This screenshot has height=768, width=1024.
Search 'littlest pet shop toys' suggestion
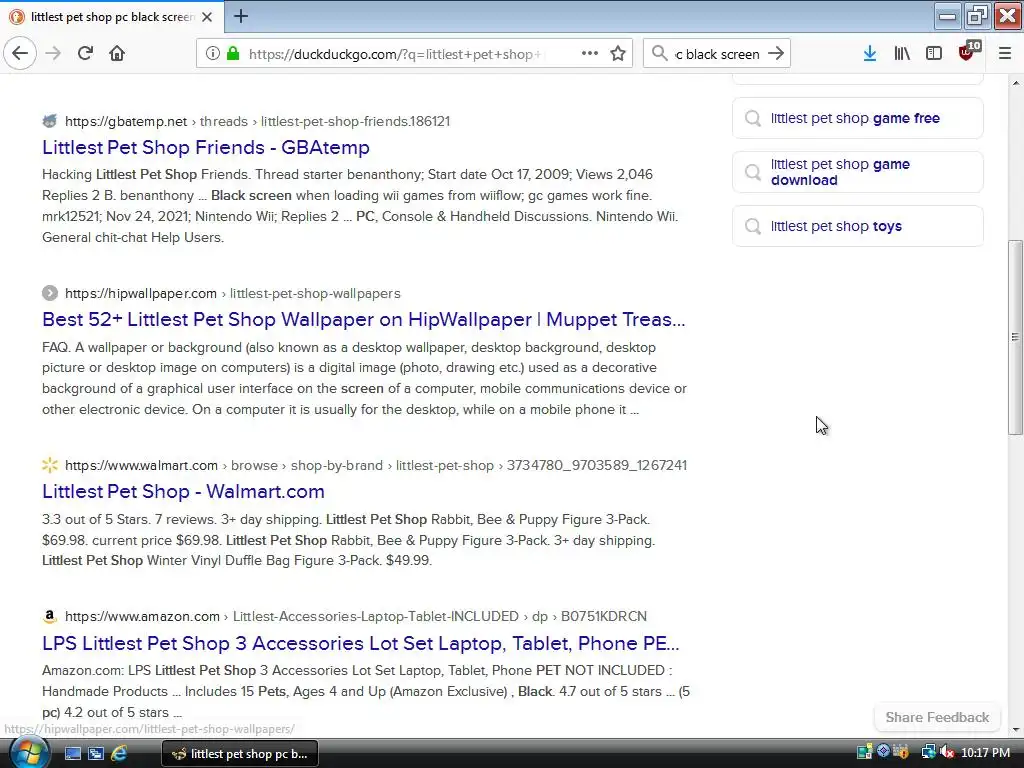pos(857,226)
